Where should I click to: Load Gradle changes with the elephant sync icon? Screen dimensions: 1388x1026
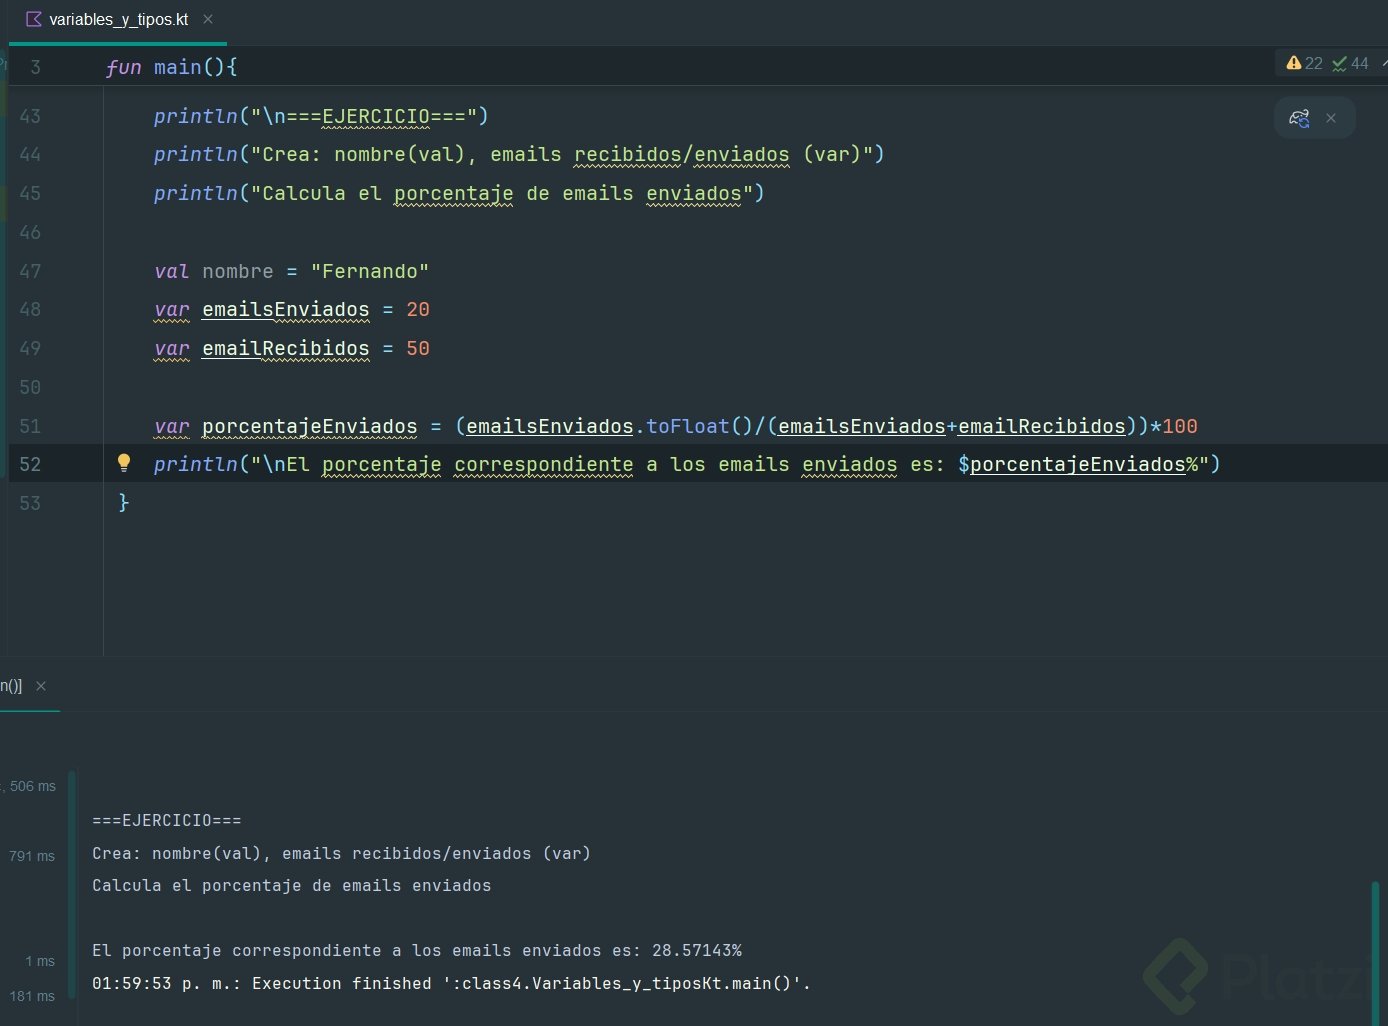pyautogui.click(x=1299, y=118)
